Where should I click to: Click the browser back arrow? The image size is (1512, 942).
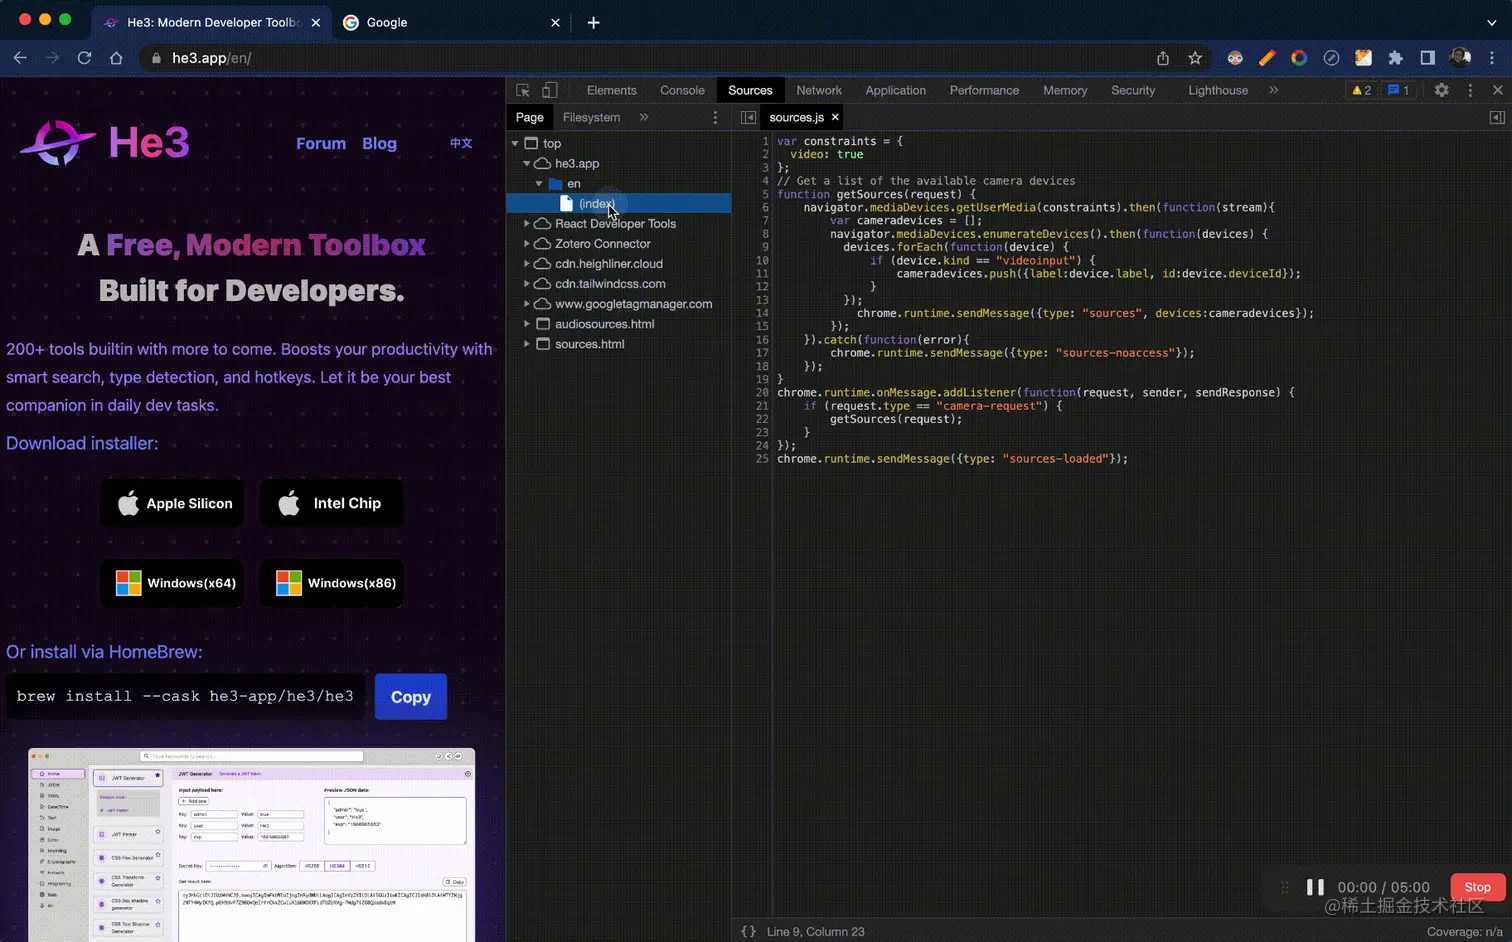(20, 58)
